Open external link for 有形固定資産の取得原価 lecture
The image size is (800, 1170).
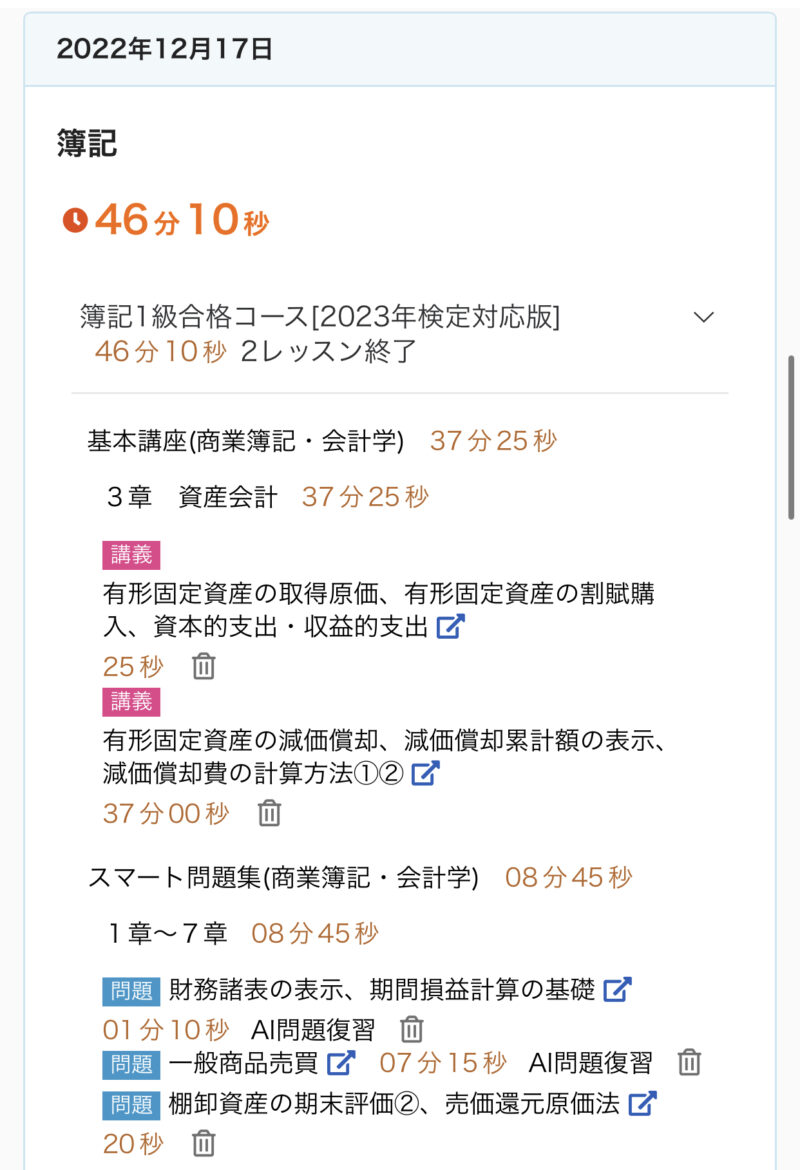point(451,627)
